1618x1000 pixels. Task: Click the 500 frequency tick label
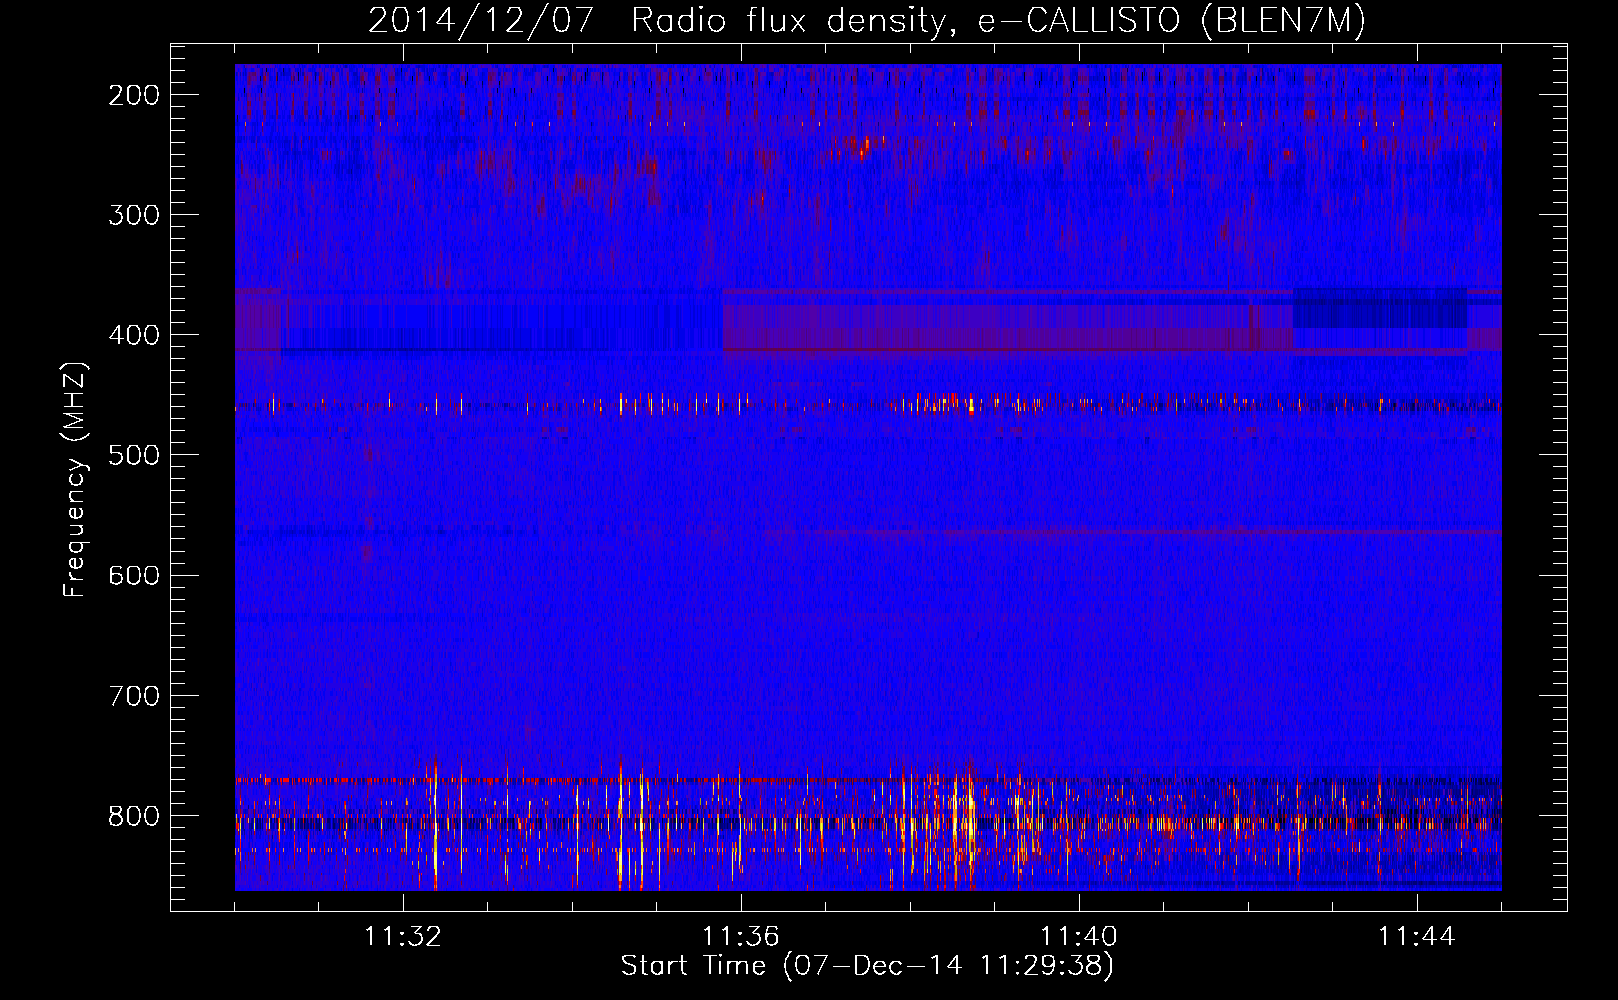click(x=133, y=455)
